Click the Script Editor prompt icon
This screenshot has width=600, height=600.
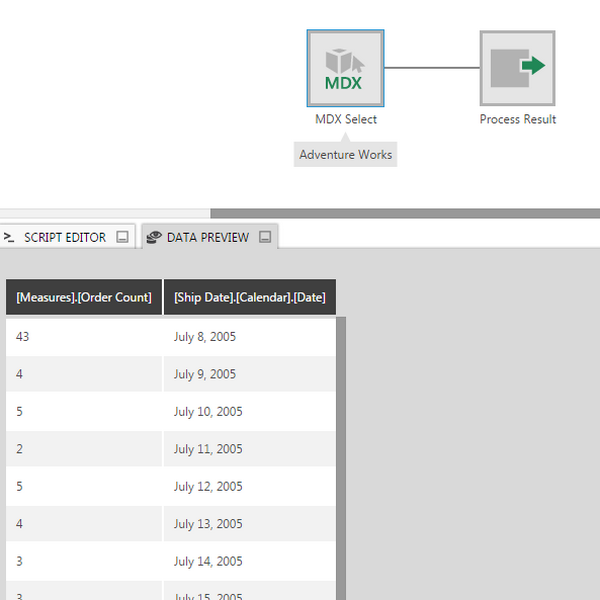[x=9, y=238]
